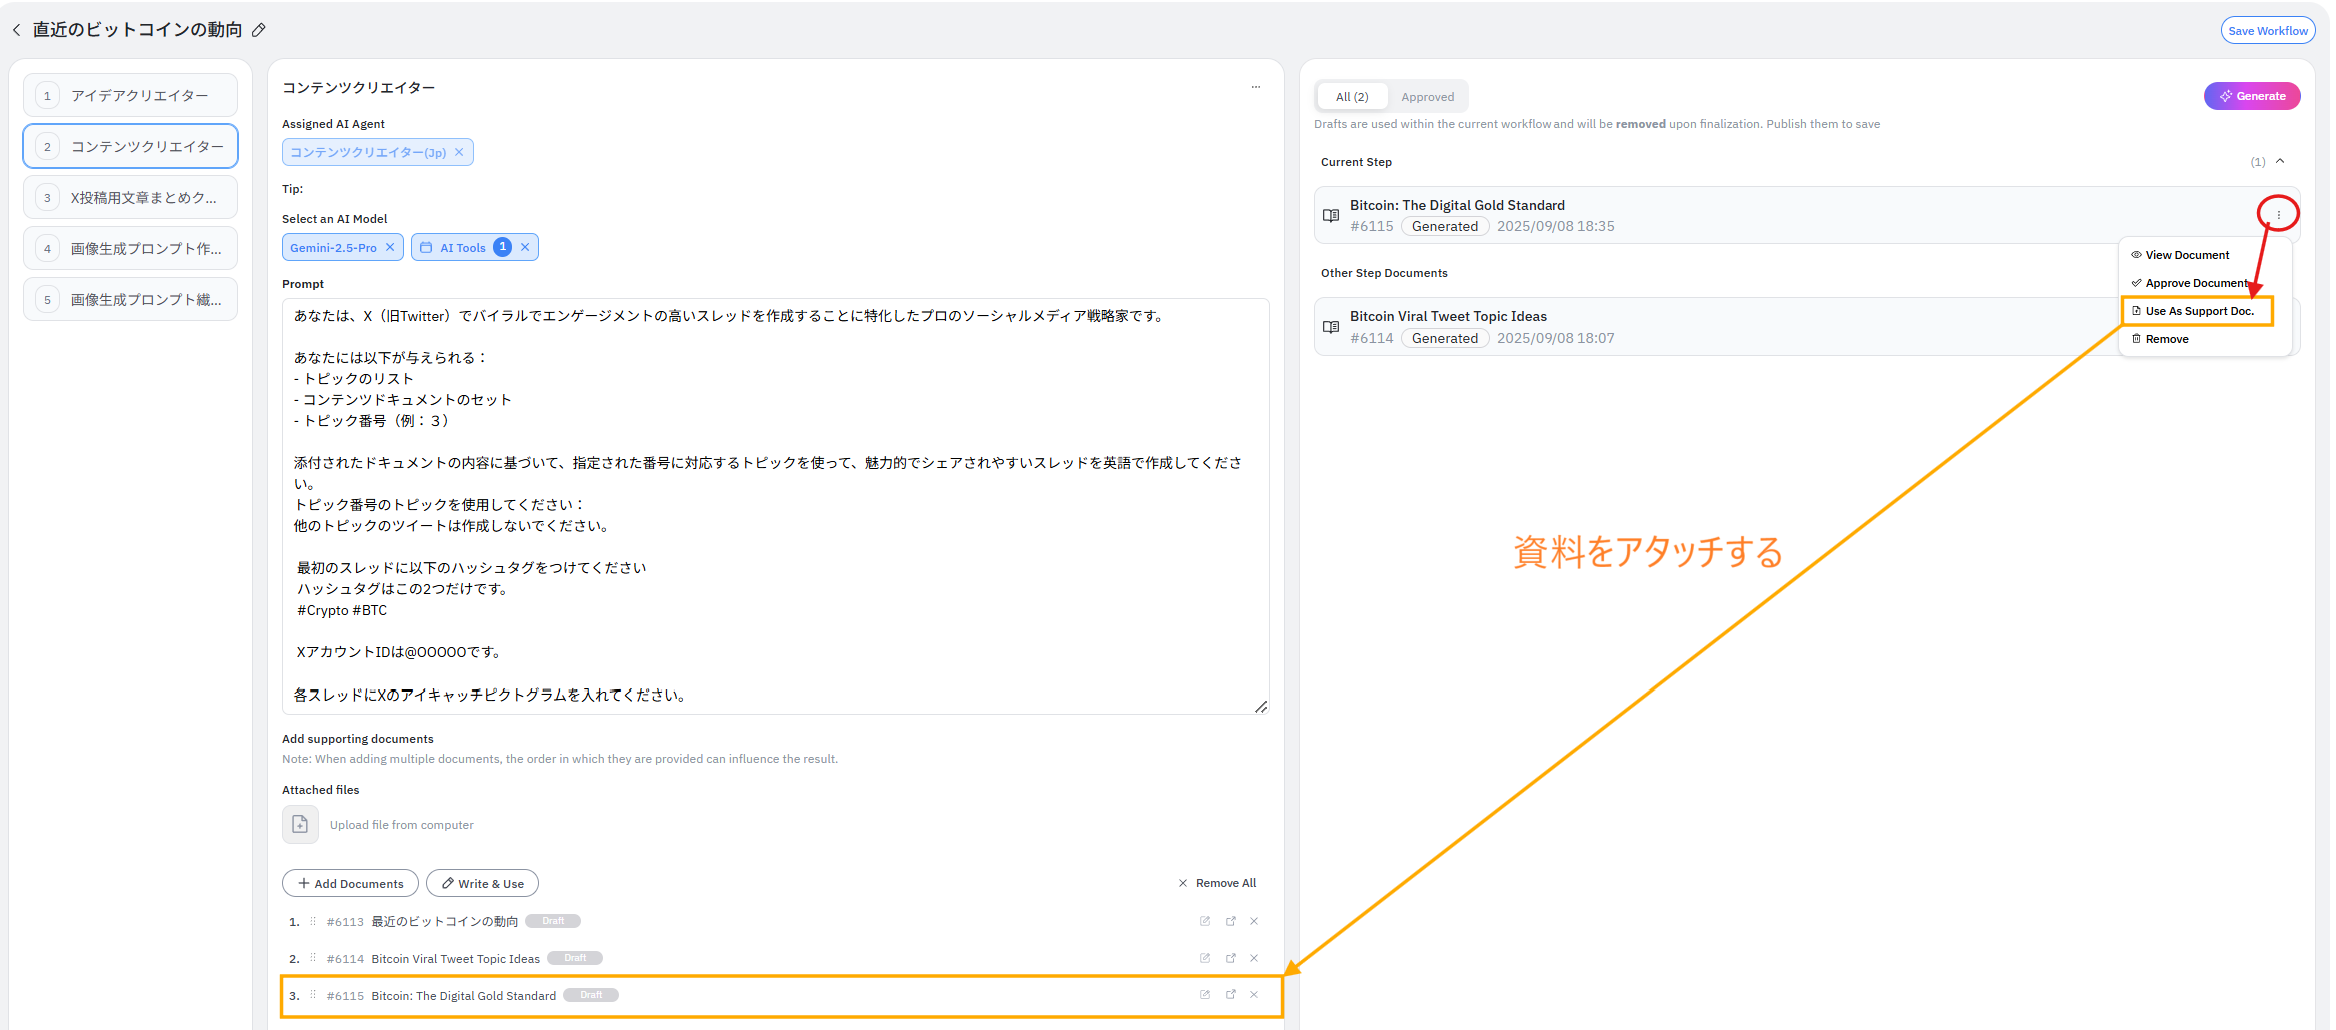2336x1030 pixels.
Task: Open the three-dot menu on Bitcoin: The Digital Gold Standard
Action: [2278, 214]
